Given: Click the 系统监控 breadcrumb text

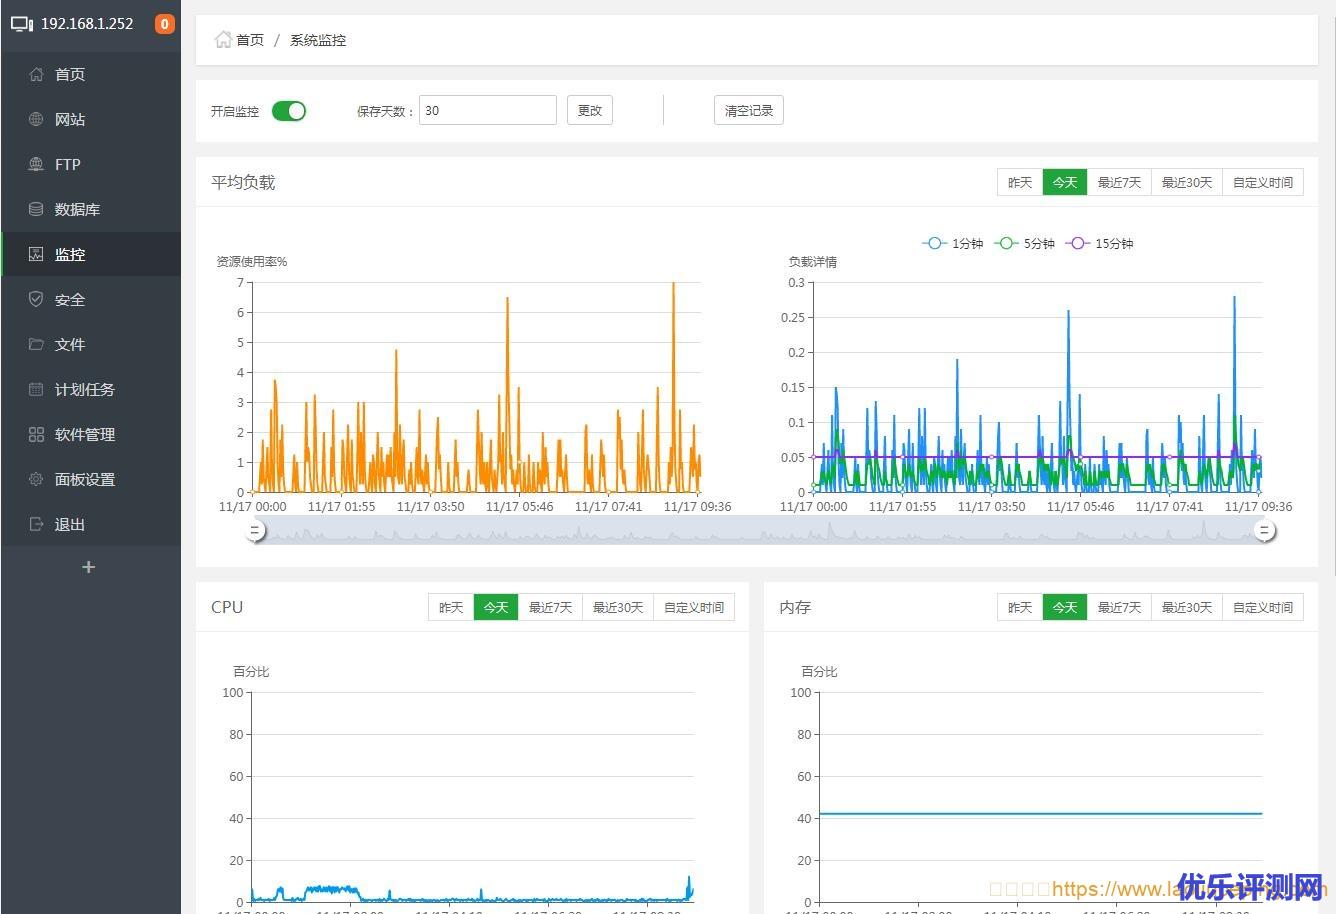Looking at the screenshot, I should coord(318,40).
